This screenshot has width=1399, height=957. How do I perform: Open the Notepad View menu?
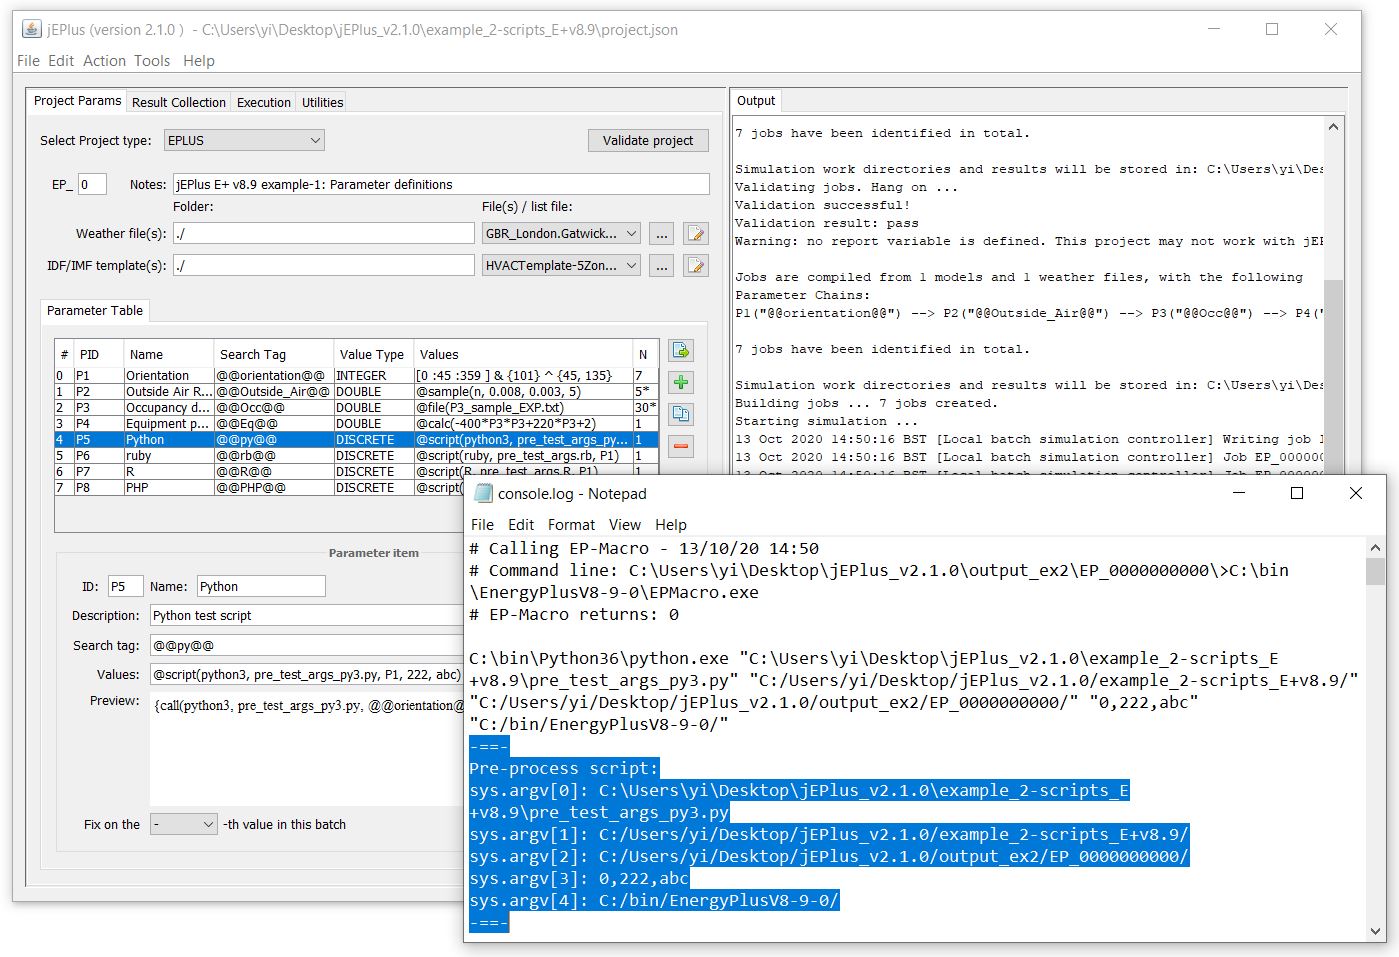tap(625, 524)
